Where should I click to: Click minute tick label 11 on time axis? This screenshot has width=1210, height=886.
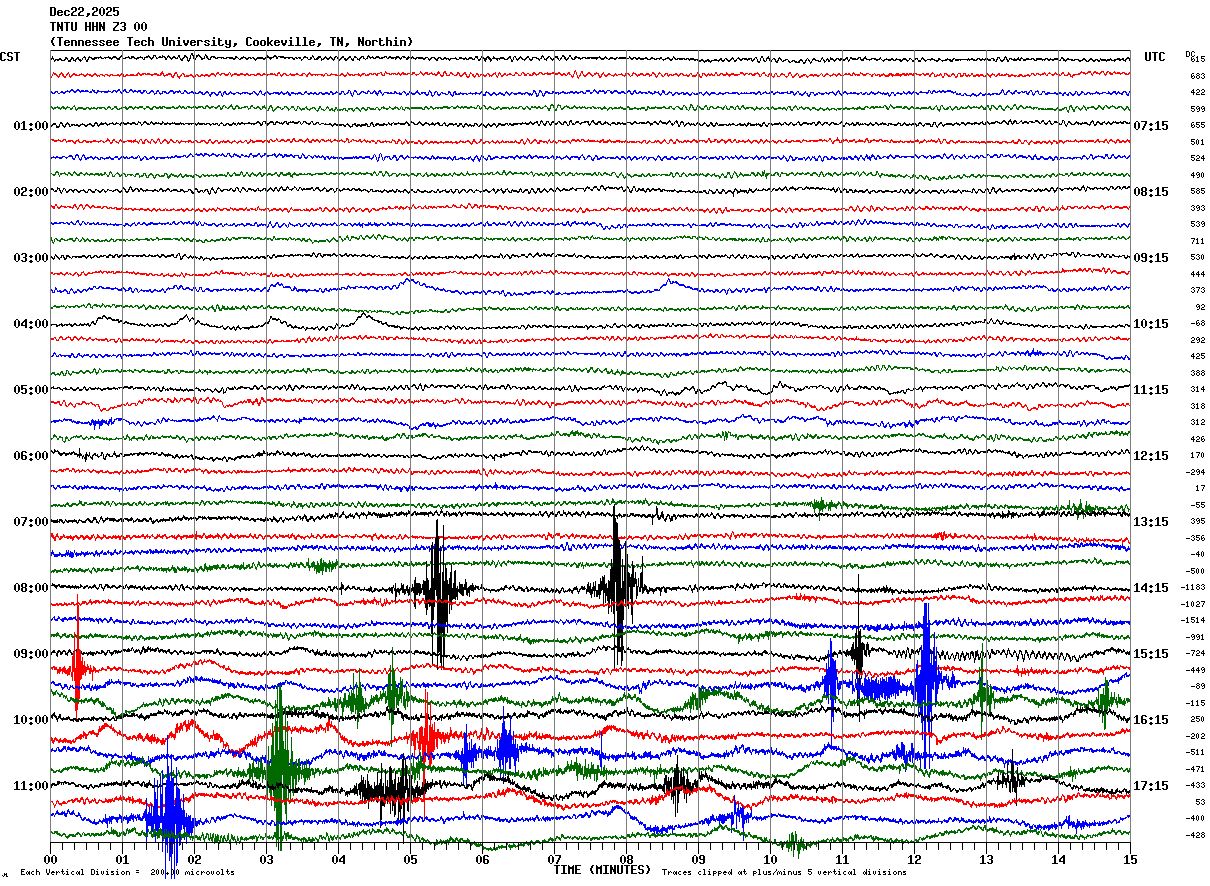(843, 860)
